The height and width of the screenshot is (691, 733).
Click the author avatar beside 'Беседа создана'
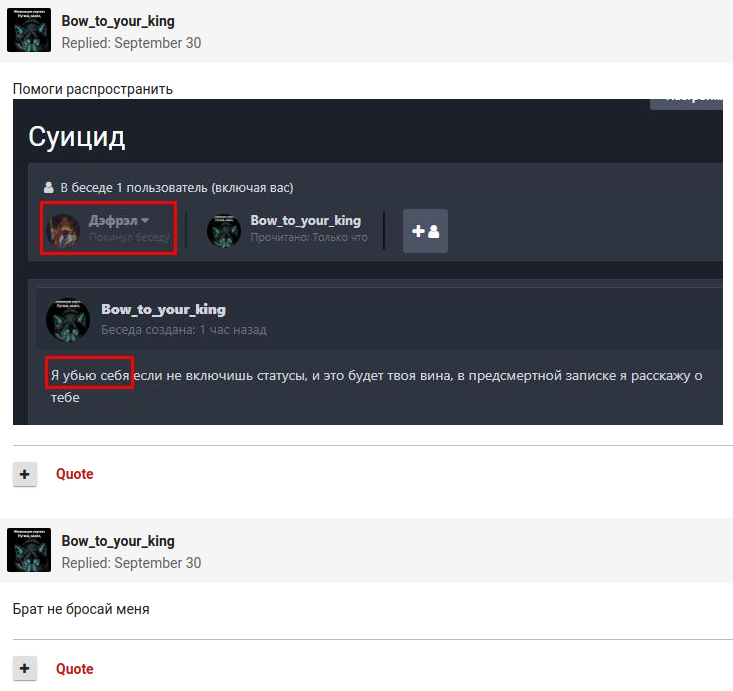pos(68,319)
